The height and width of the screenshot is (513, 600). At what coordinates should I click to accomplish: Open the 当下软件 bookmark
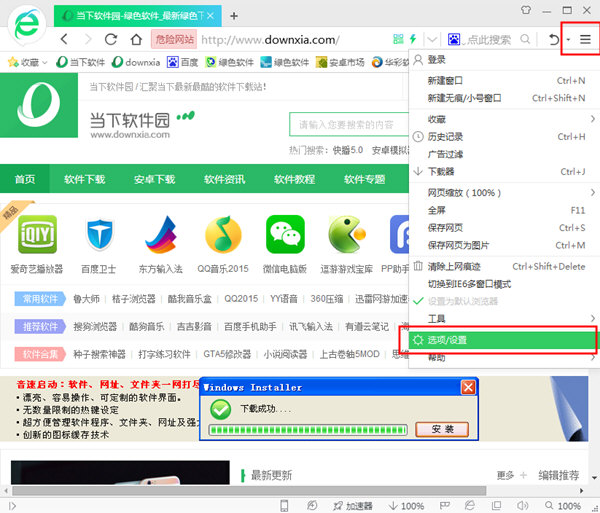point(80,62)
